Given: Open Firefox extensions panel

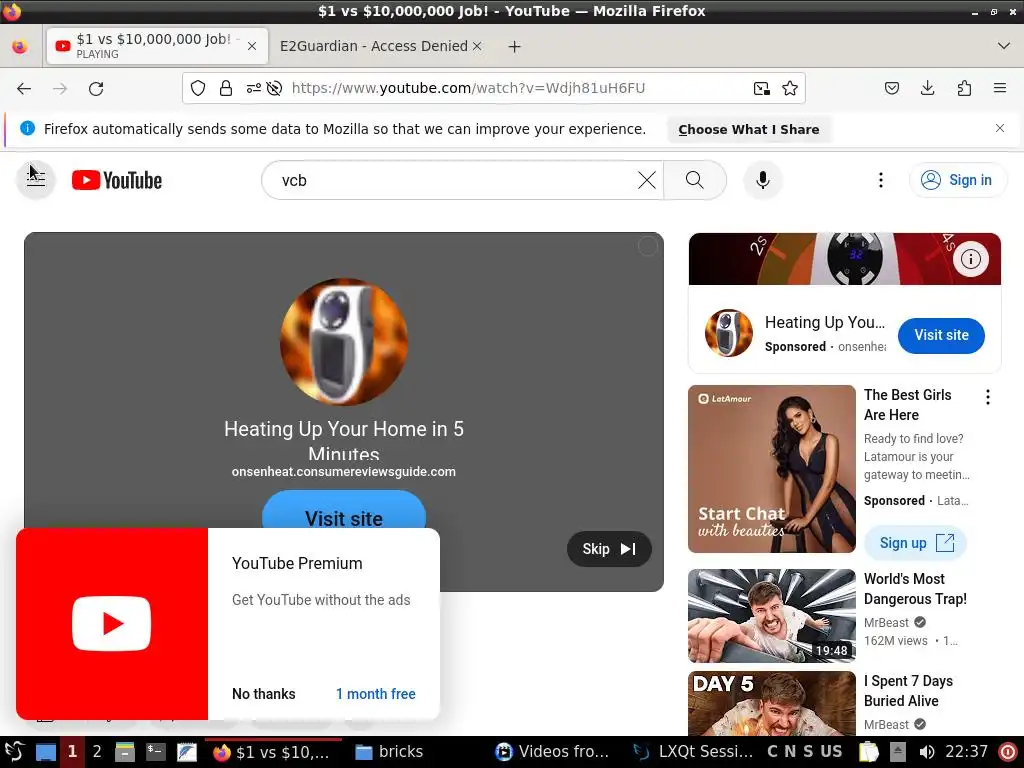Looking at the screenshot, I should pos(964,88).
